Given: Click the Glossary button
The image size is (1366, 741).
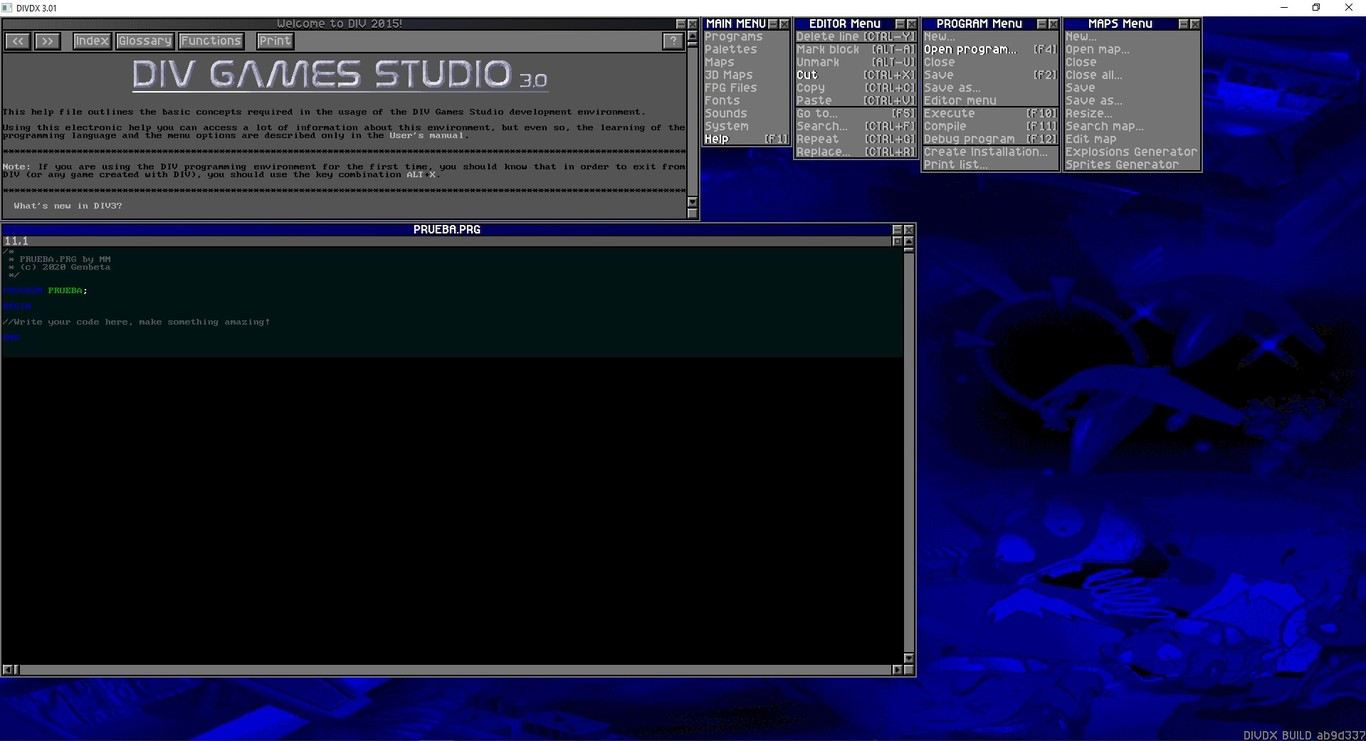Looking at the screenshot, I should 144,41.
